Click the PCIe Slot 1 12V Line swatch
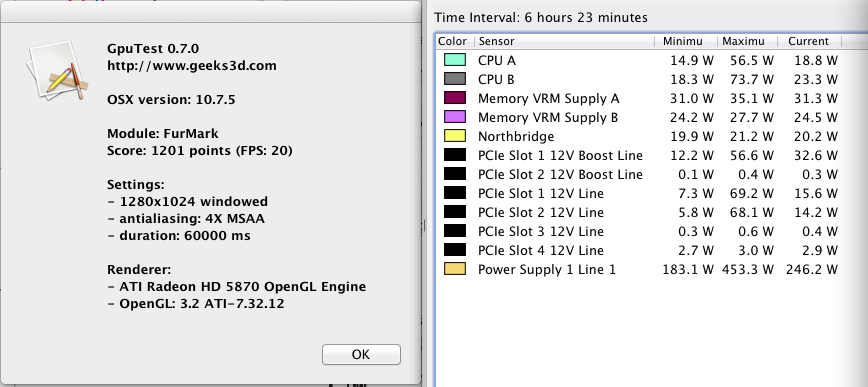 coord(454,193)
